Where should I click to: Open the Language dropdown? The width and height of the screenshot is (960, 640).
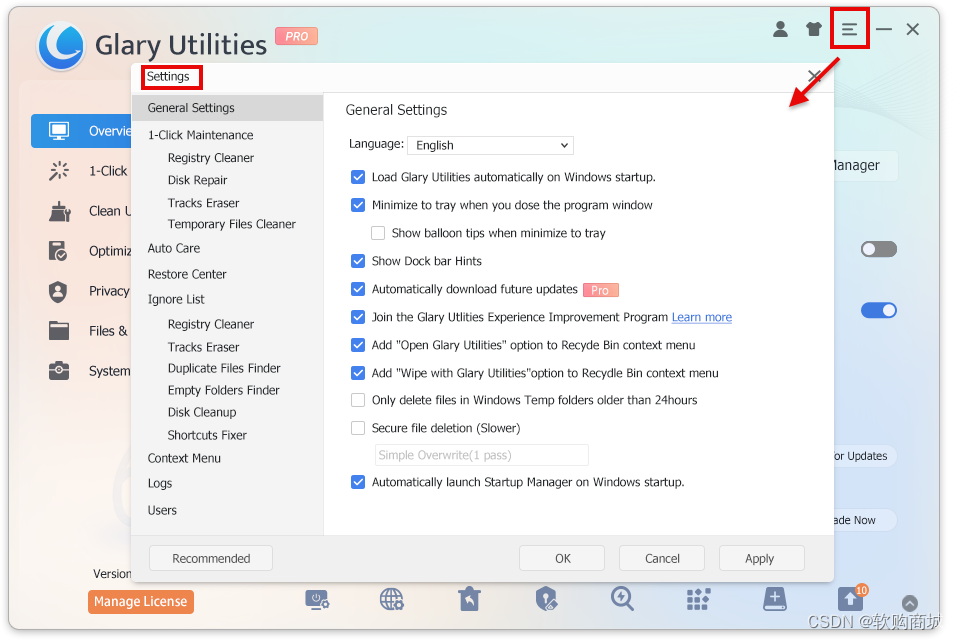tap(490, 145)
